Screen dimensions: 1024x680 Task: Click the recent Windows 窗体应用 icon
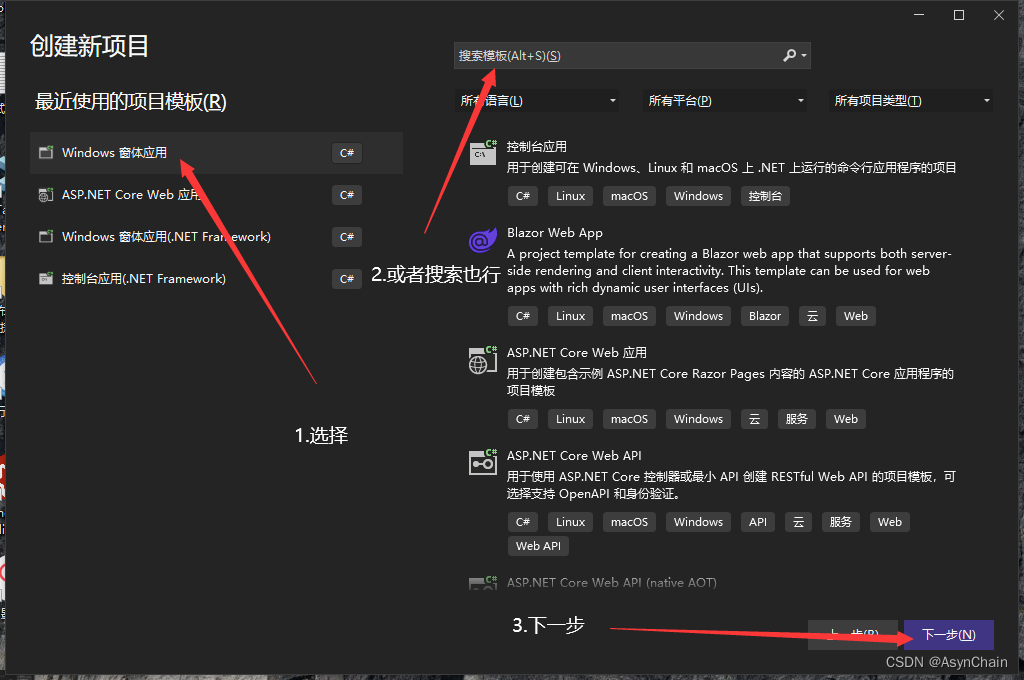click(46, 153)
